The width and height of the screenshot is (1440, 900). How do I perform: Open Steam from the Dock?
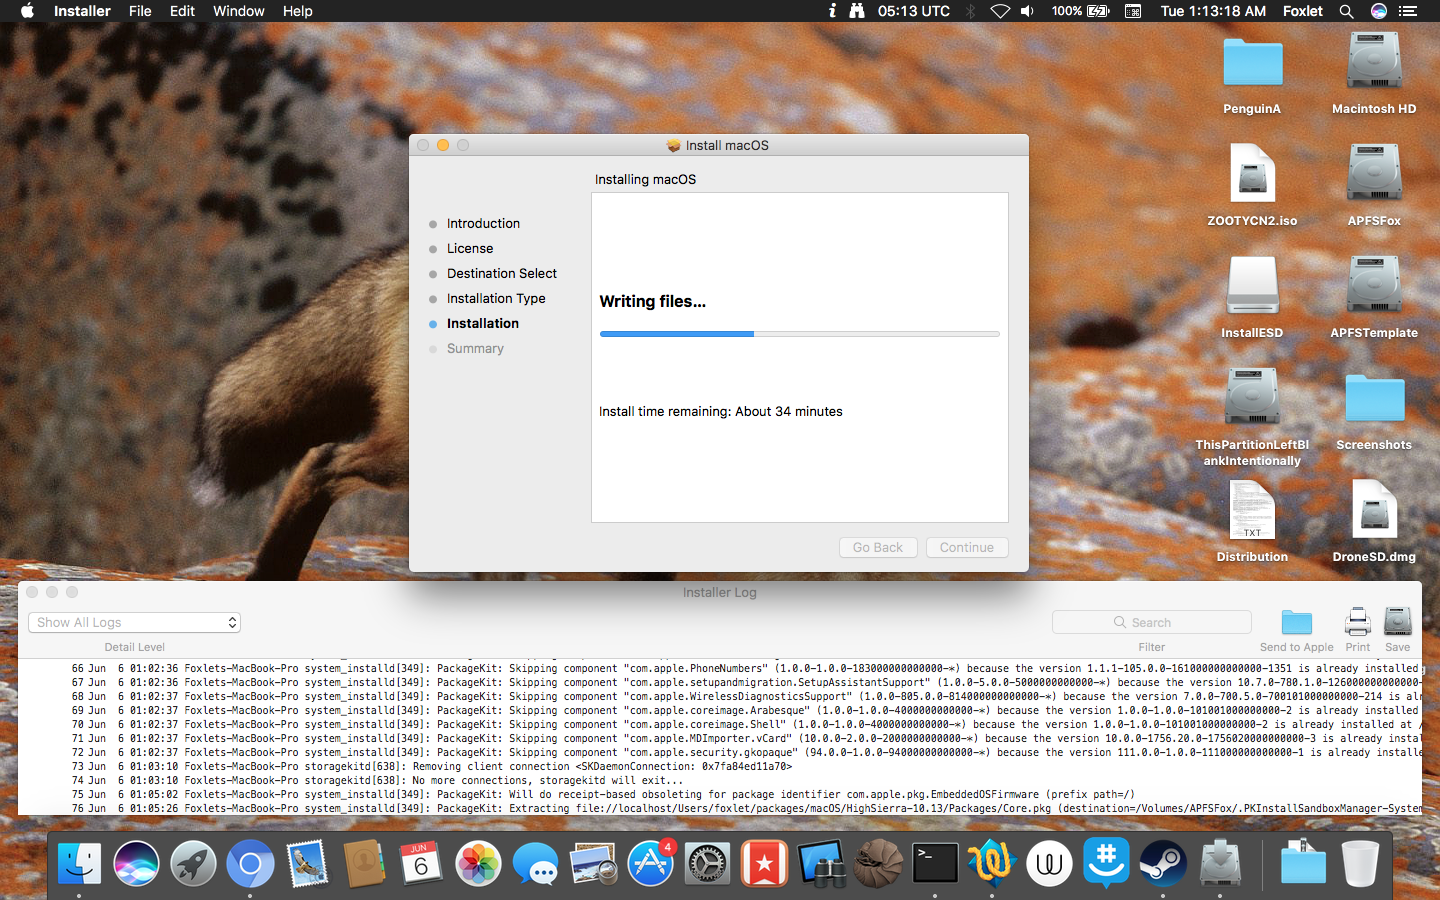[1163, 863]
